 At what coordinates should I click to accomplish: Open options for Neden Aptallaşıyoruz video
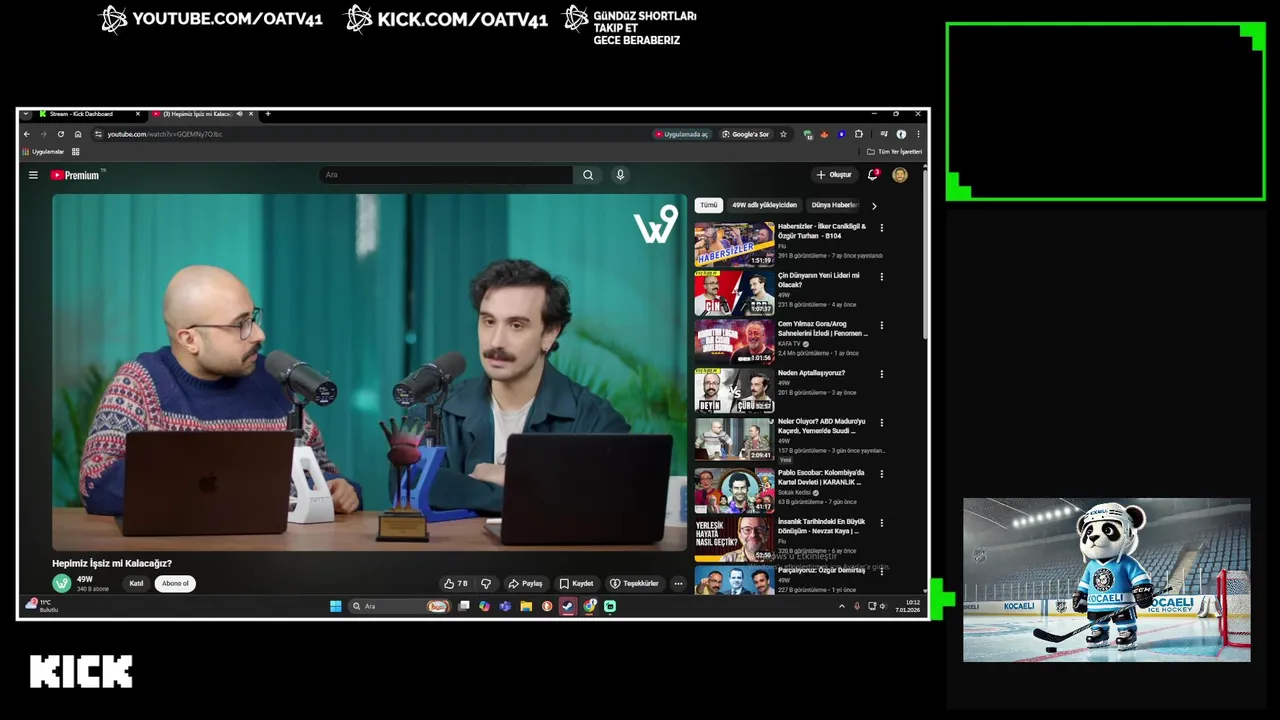tap(881, 374)
